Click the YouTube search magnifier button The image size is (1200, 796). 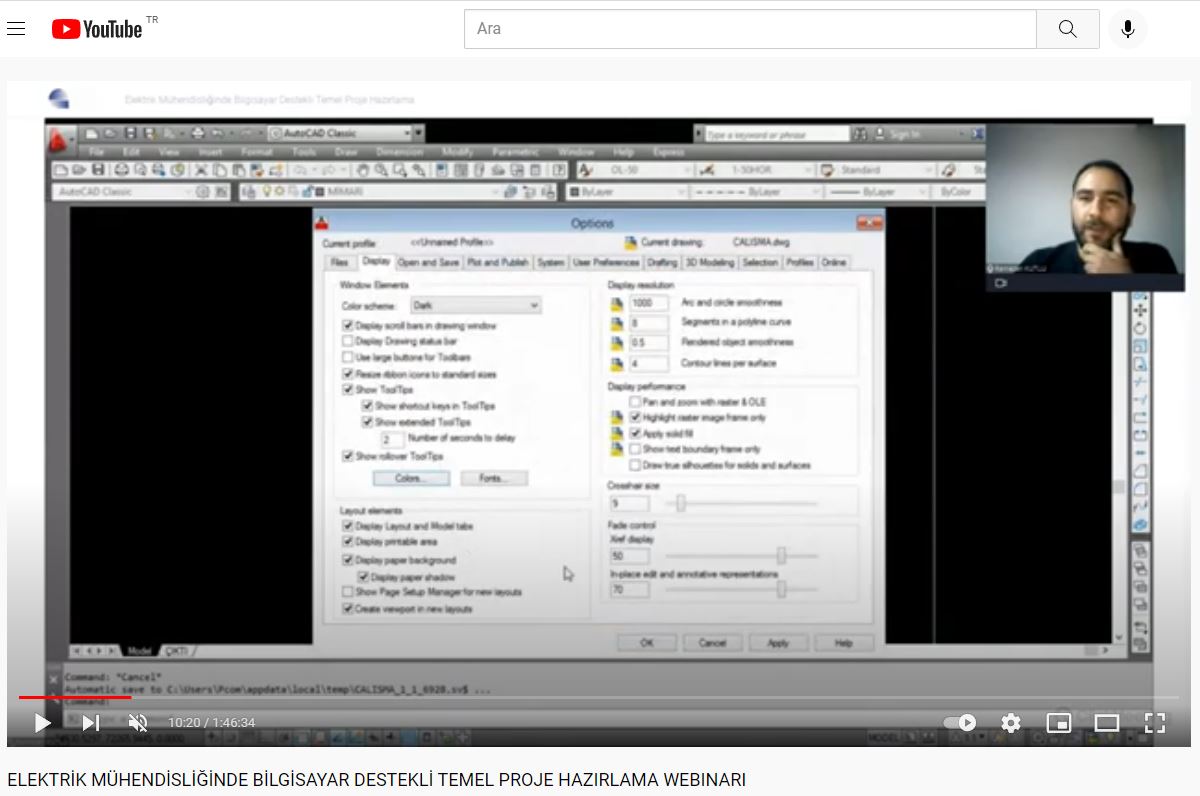click(1067, 29)
